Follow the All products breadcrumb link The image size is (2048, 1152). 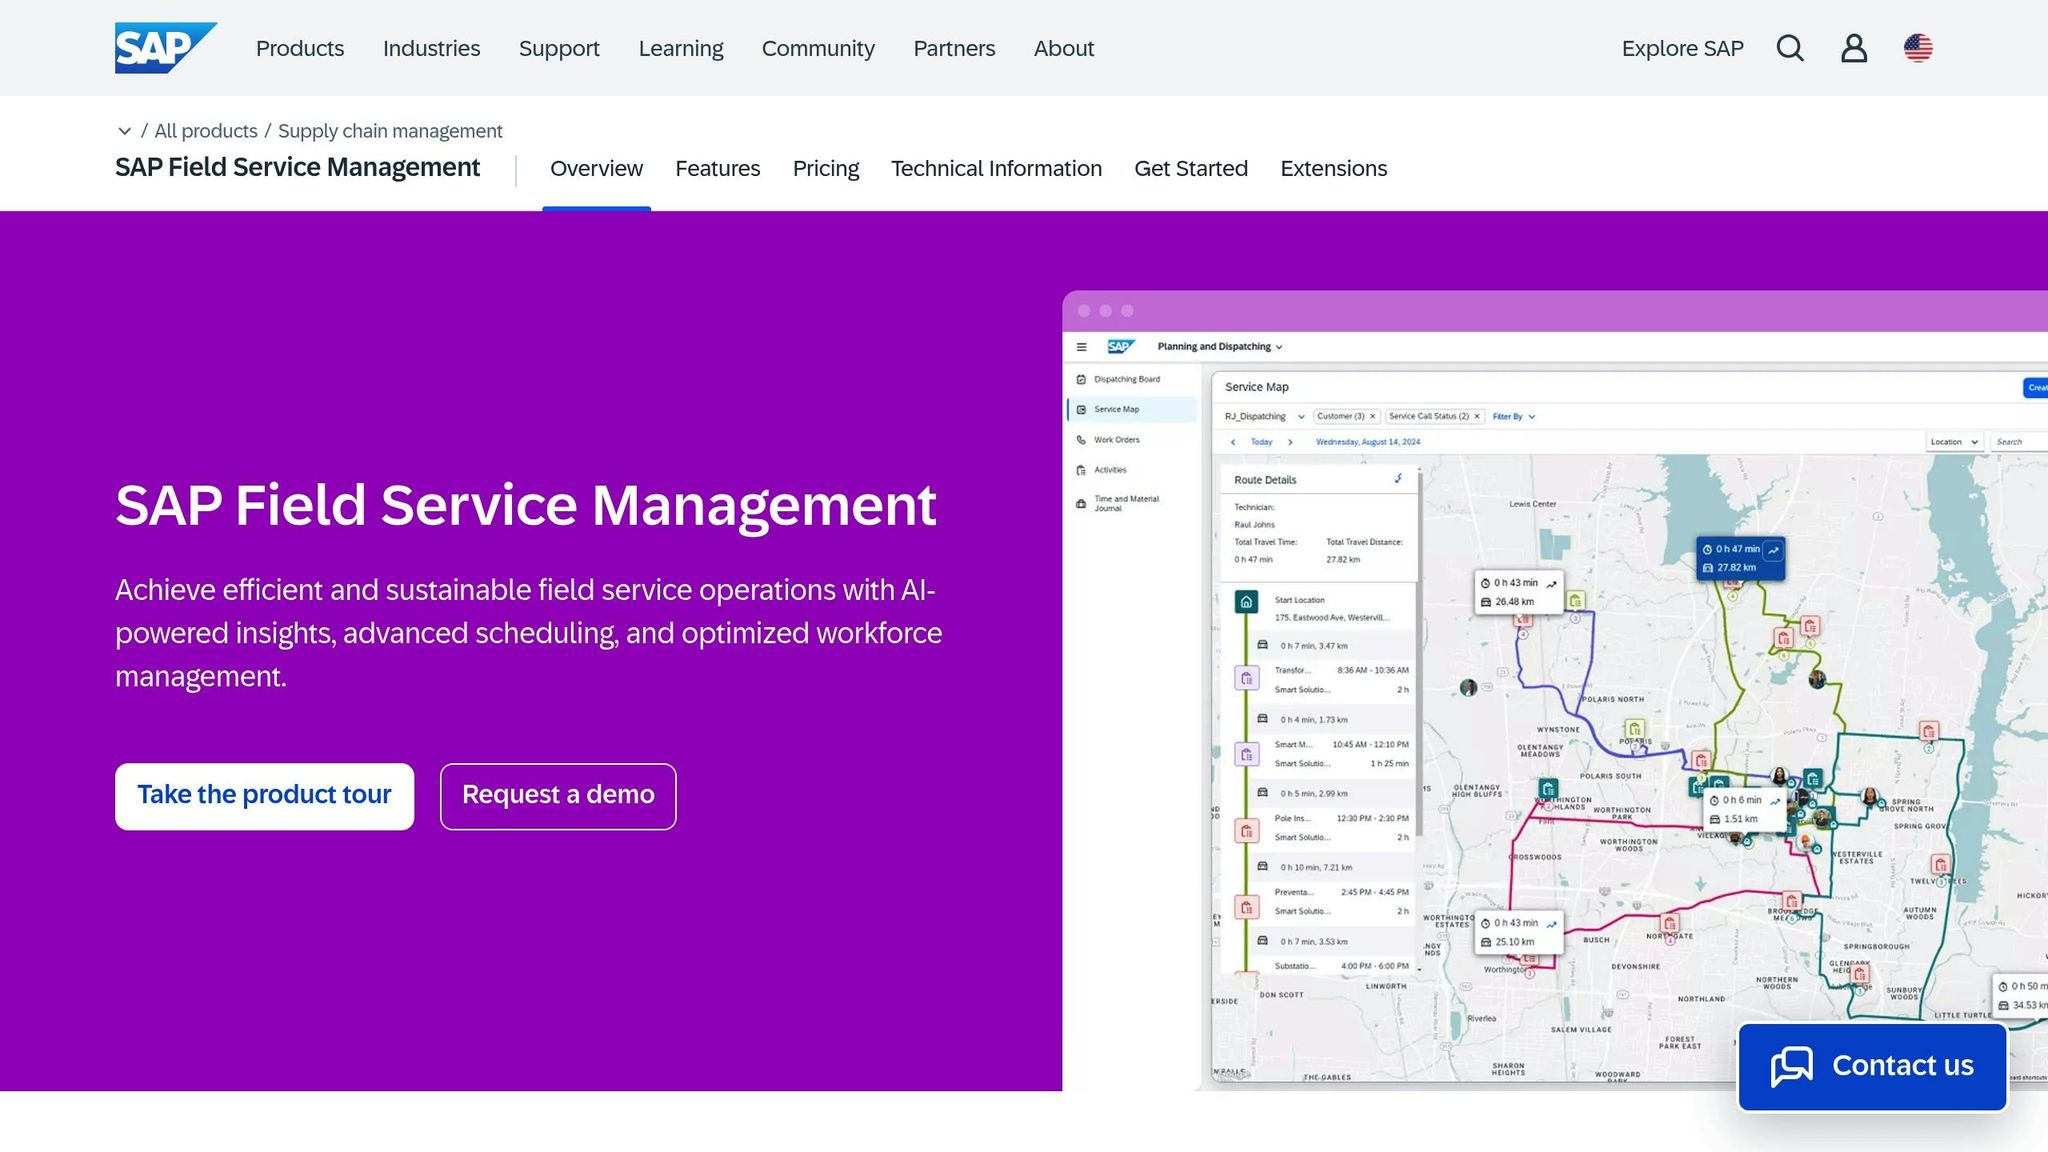click(206, 131)
